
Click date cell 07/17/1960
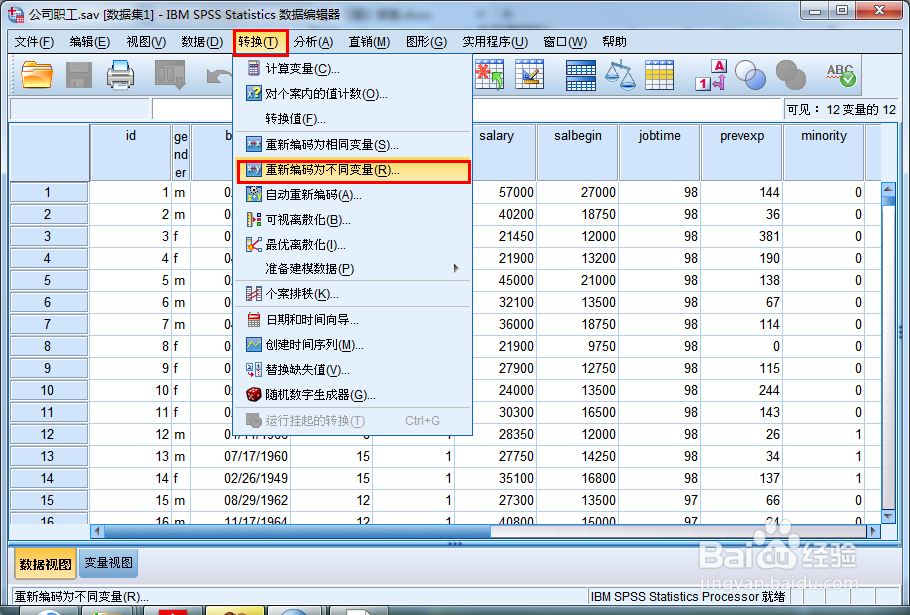240,457
